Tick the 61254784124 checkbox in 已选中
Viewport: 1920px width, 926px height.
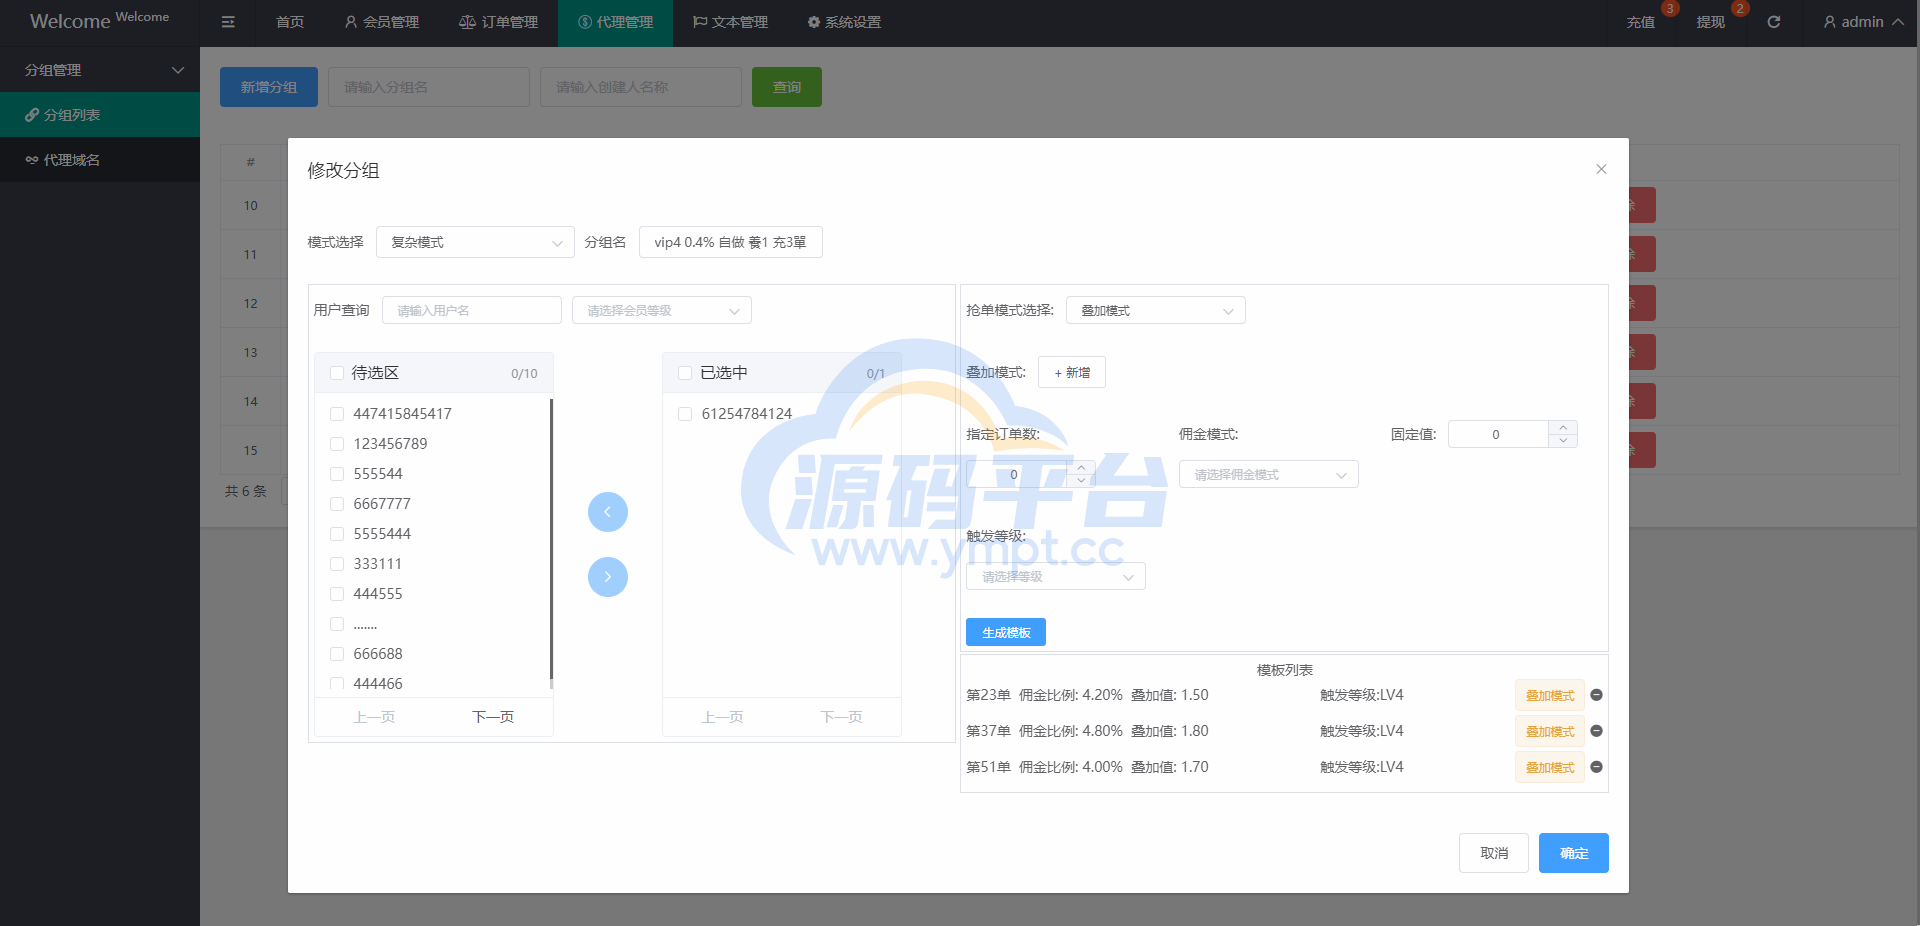(685, 414)
